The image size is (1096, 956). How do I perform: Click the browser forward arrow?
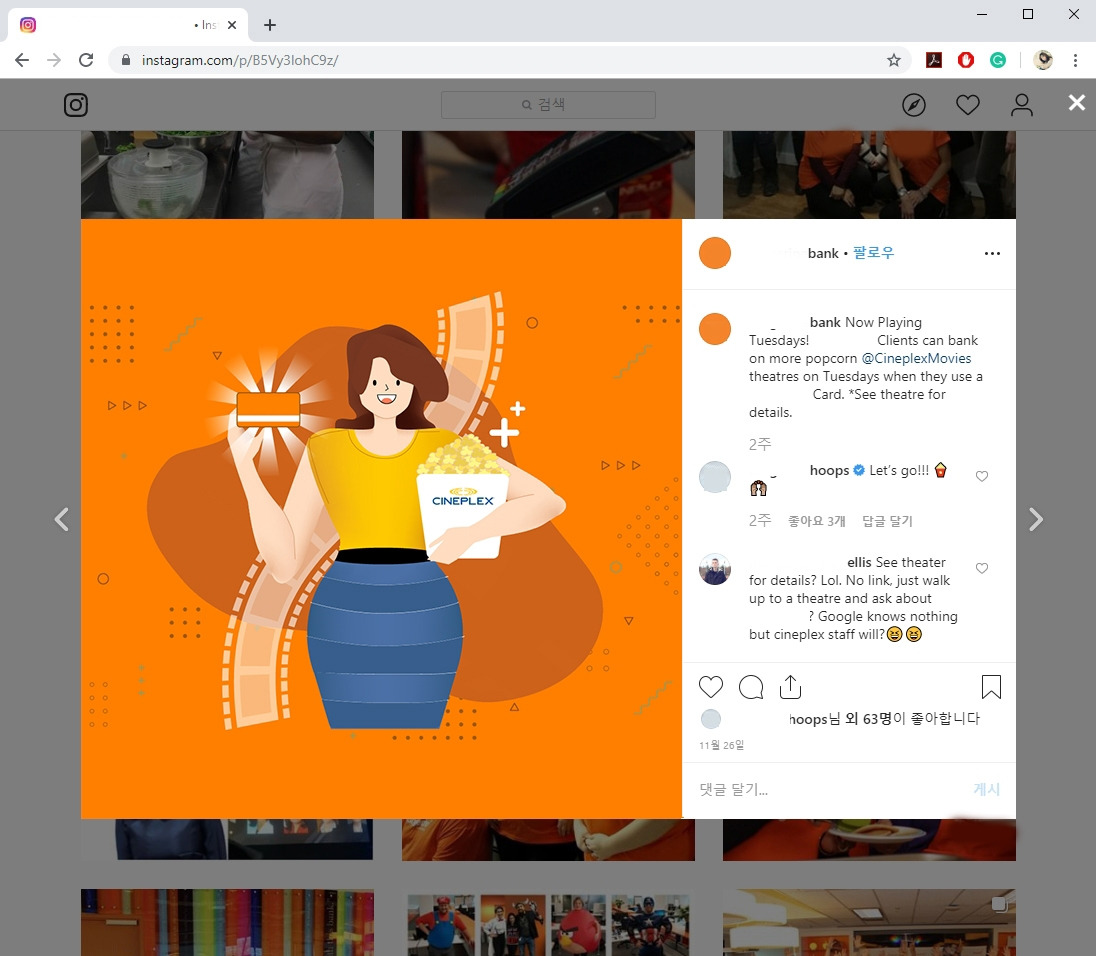pos(54,60)
